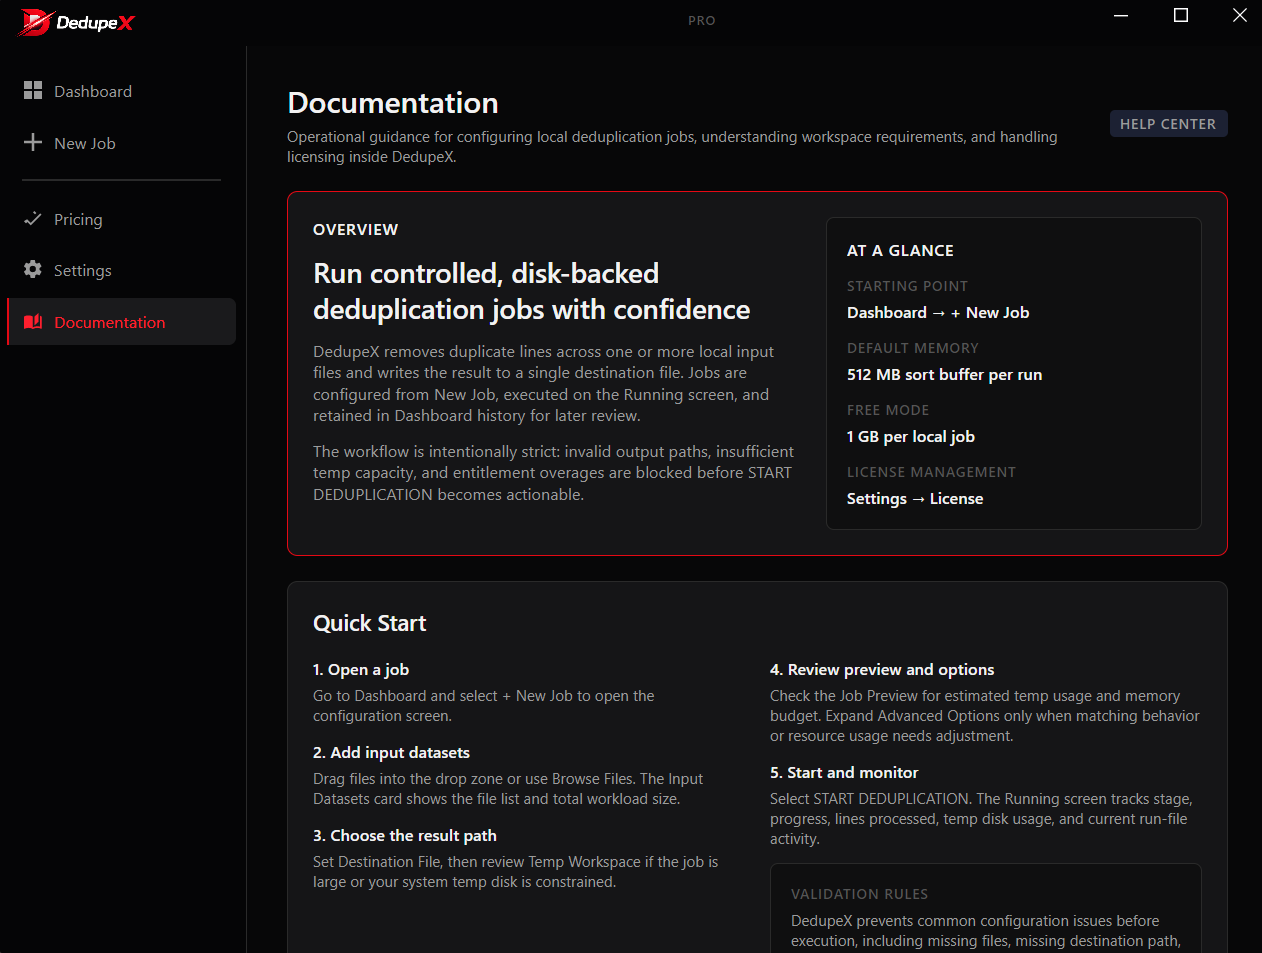Open the HELP CENTER button

[x=1168, y=124]
